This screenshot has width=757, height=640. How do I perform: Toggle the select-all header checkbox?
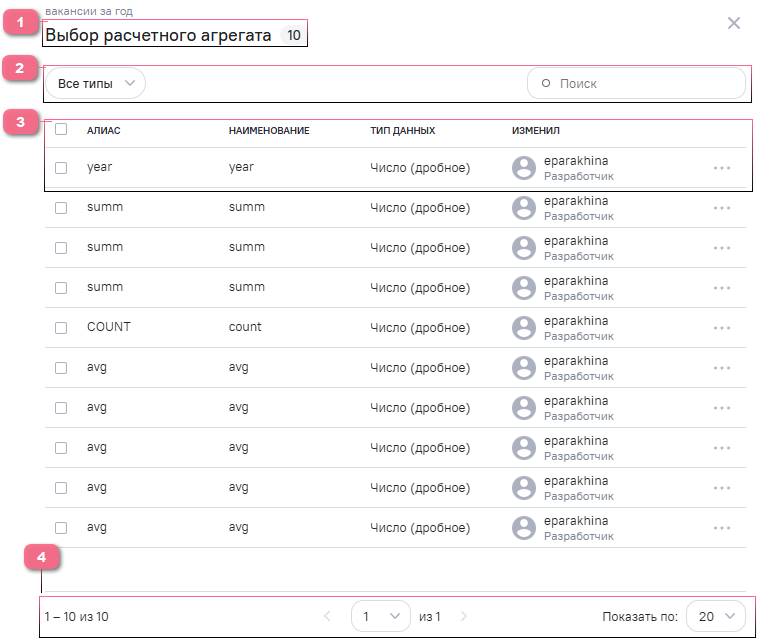(61, 129)
